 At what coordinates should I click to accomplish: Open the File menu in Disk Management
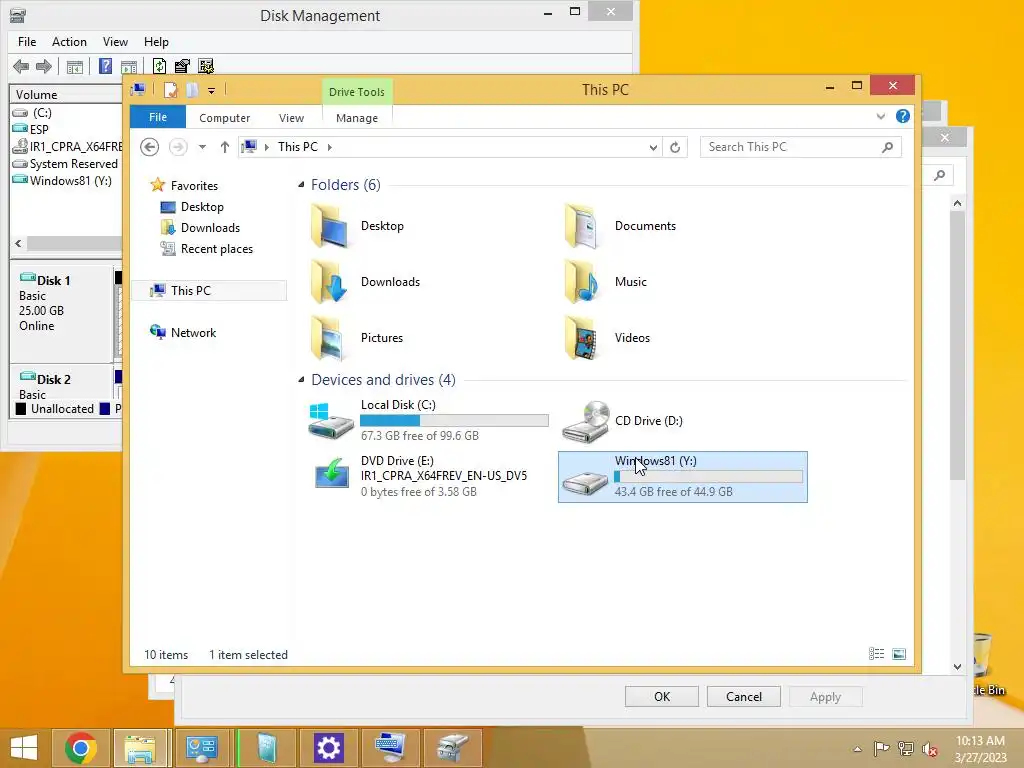click(x=27, y=42)
